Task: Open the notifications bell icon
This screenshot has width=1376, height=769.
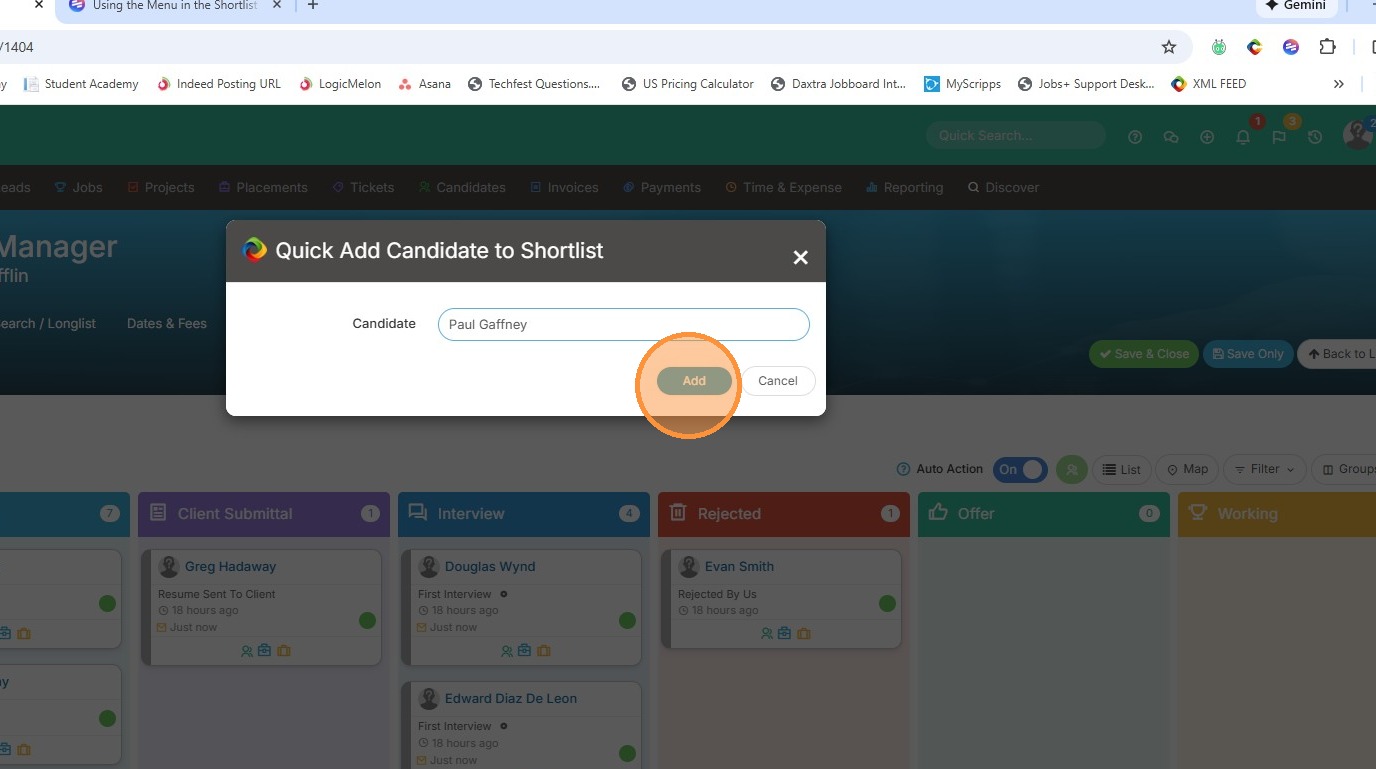Action: point(1243,137)
